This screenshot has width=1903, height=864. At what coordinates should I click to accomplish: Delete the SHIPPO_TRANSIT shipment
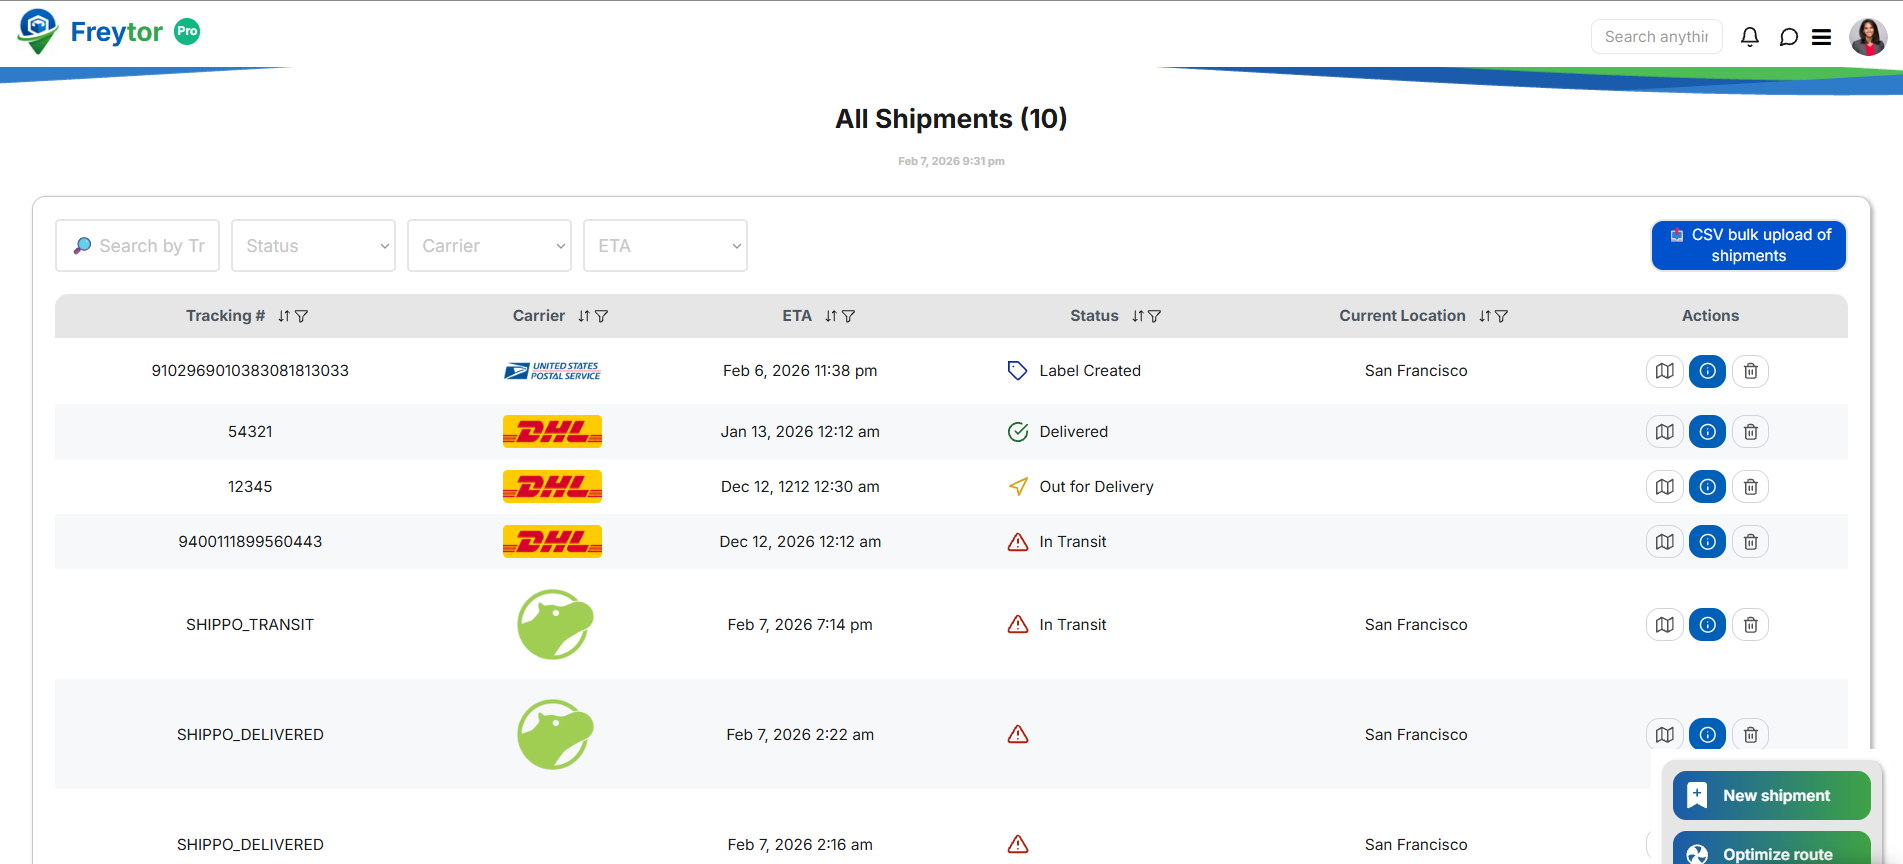tap(1751, 625)
